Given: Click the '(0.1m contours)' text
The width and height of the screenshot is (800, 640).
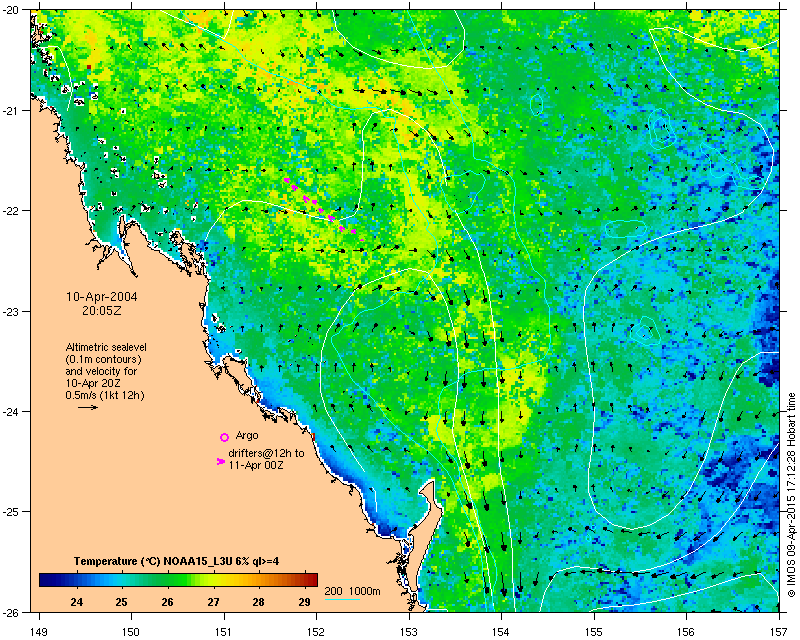Looking at the screenshot, I should [104, 359].
